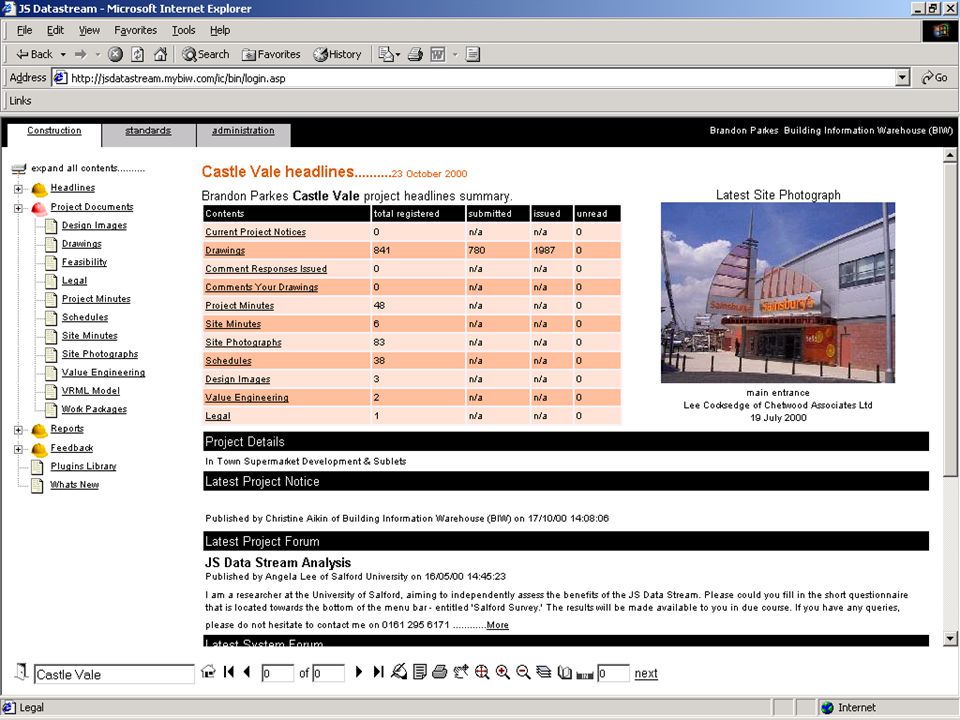The height and width of the screenshot is (720, 960).
Task: Expand the Reports tree node
Action: click(x=18, y=430)
